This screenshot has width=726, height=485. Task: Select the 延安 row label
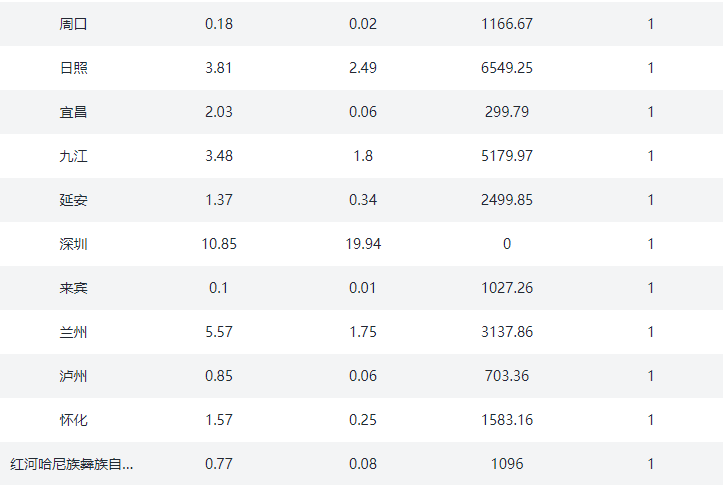73,200
